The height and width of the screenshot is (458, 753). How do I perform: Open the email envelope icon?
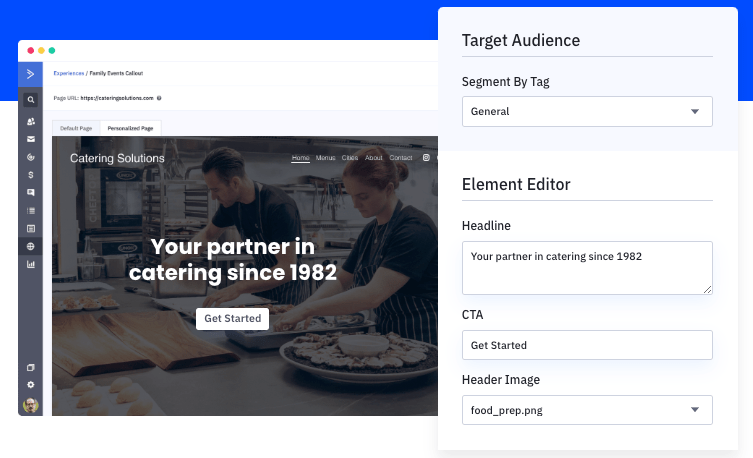pos(31,139)
